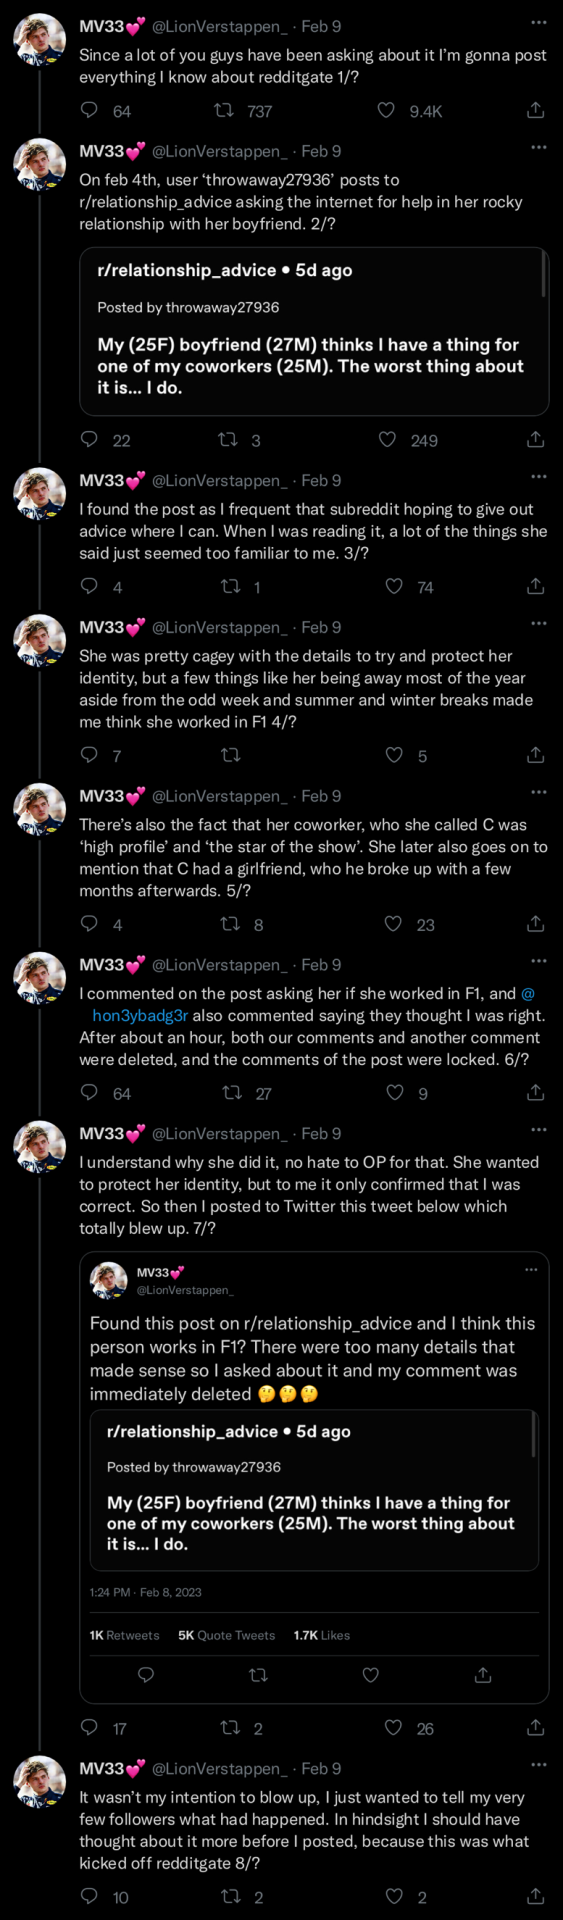Like the embedded tweet from Feb 8, 2023
The height and width of the screenshot is (1920, 563).
(371, 1674)
